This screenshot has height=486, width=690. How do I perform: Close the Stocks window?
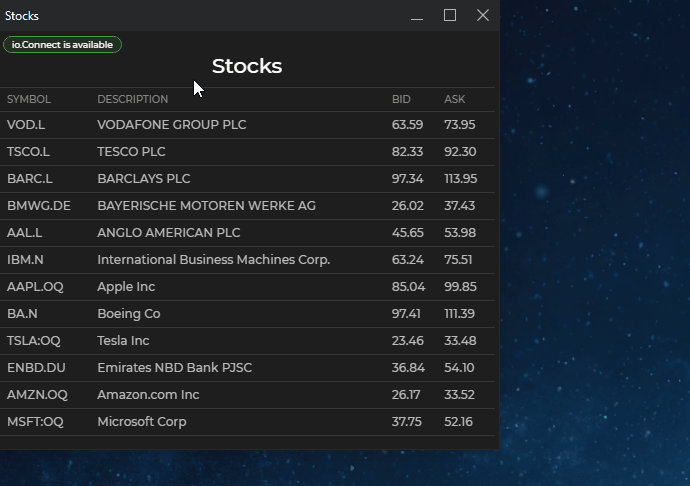coord(483,15)
